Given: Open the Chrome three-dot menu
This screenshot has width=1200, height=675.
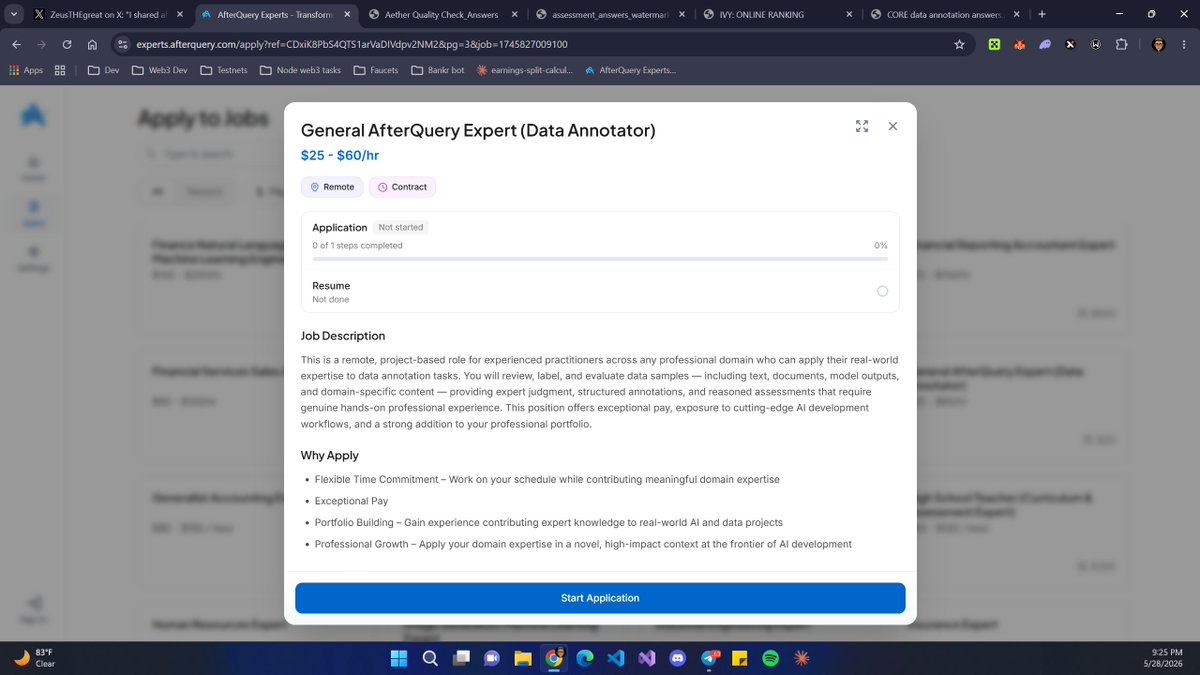Looking at the screenshot, I should [x=1184, y=44].
